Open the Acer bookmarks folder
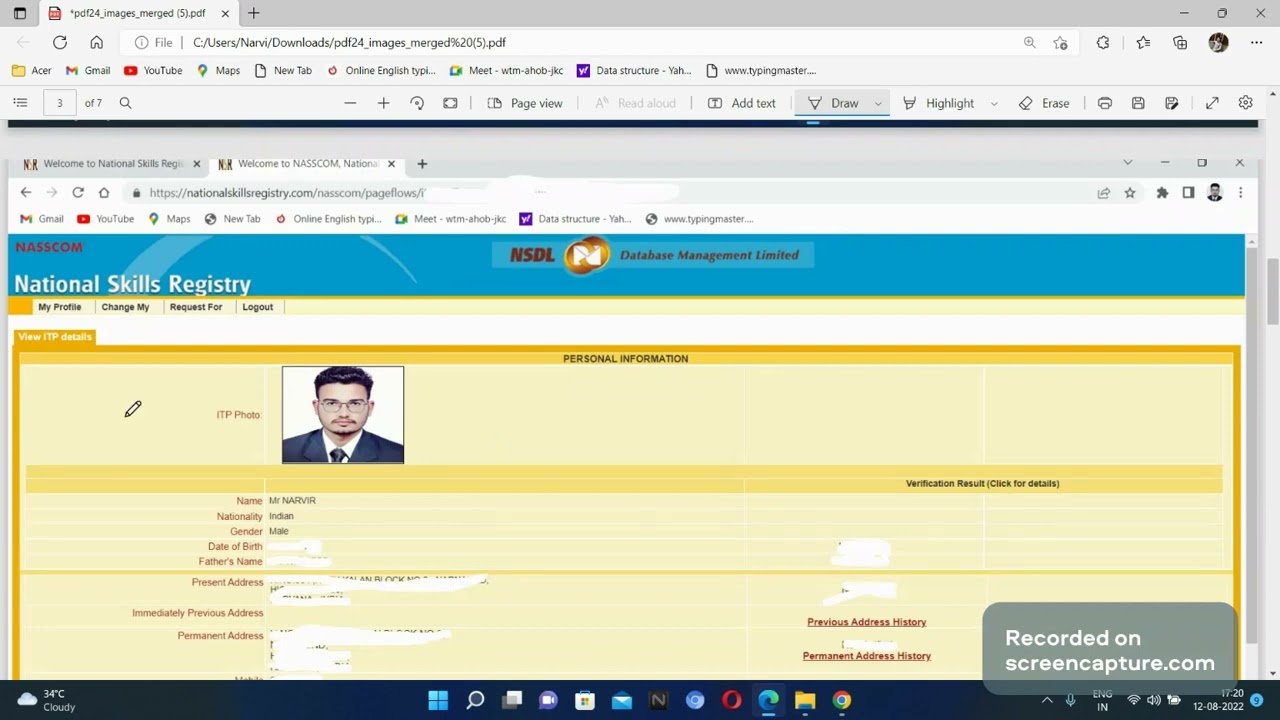This screenshot has height=720, width=1280. (31, 71)
